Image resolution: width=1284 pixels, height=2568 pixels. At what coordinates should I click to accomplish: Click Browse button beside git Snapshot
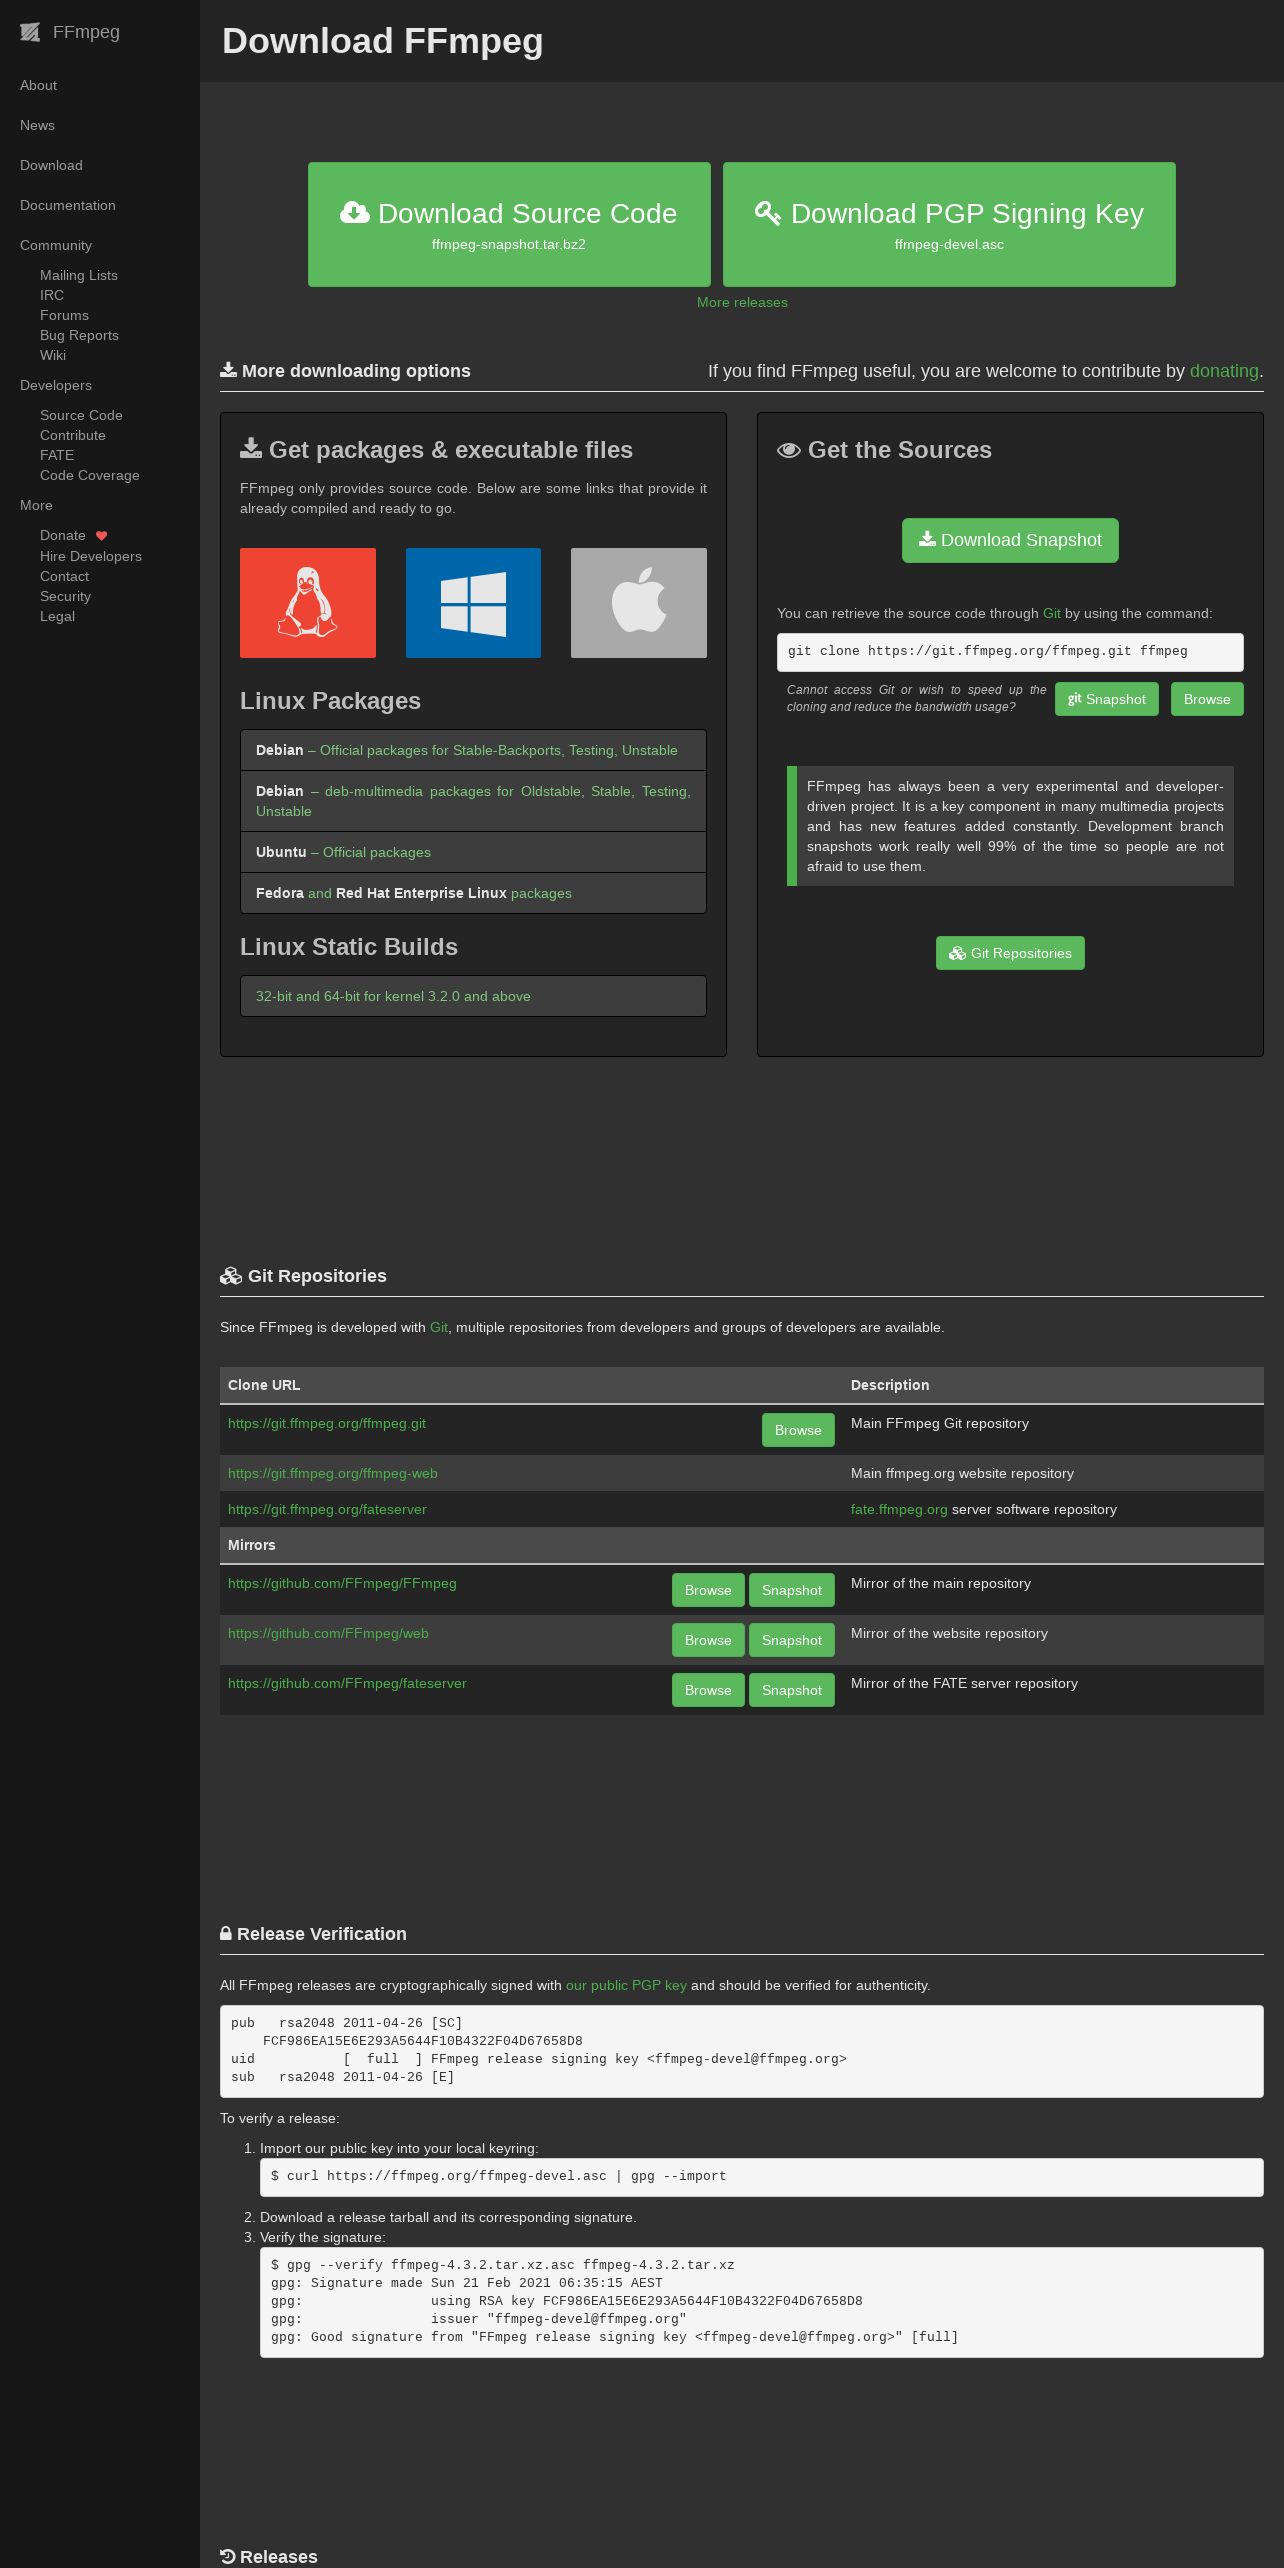[1207, 699]
